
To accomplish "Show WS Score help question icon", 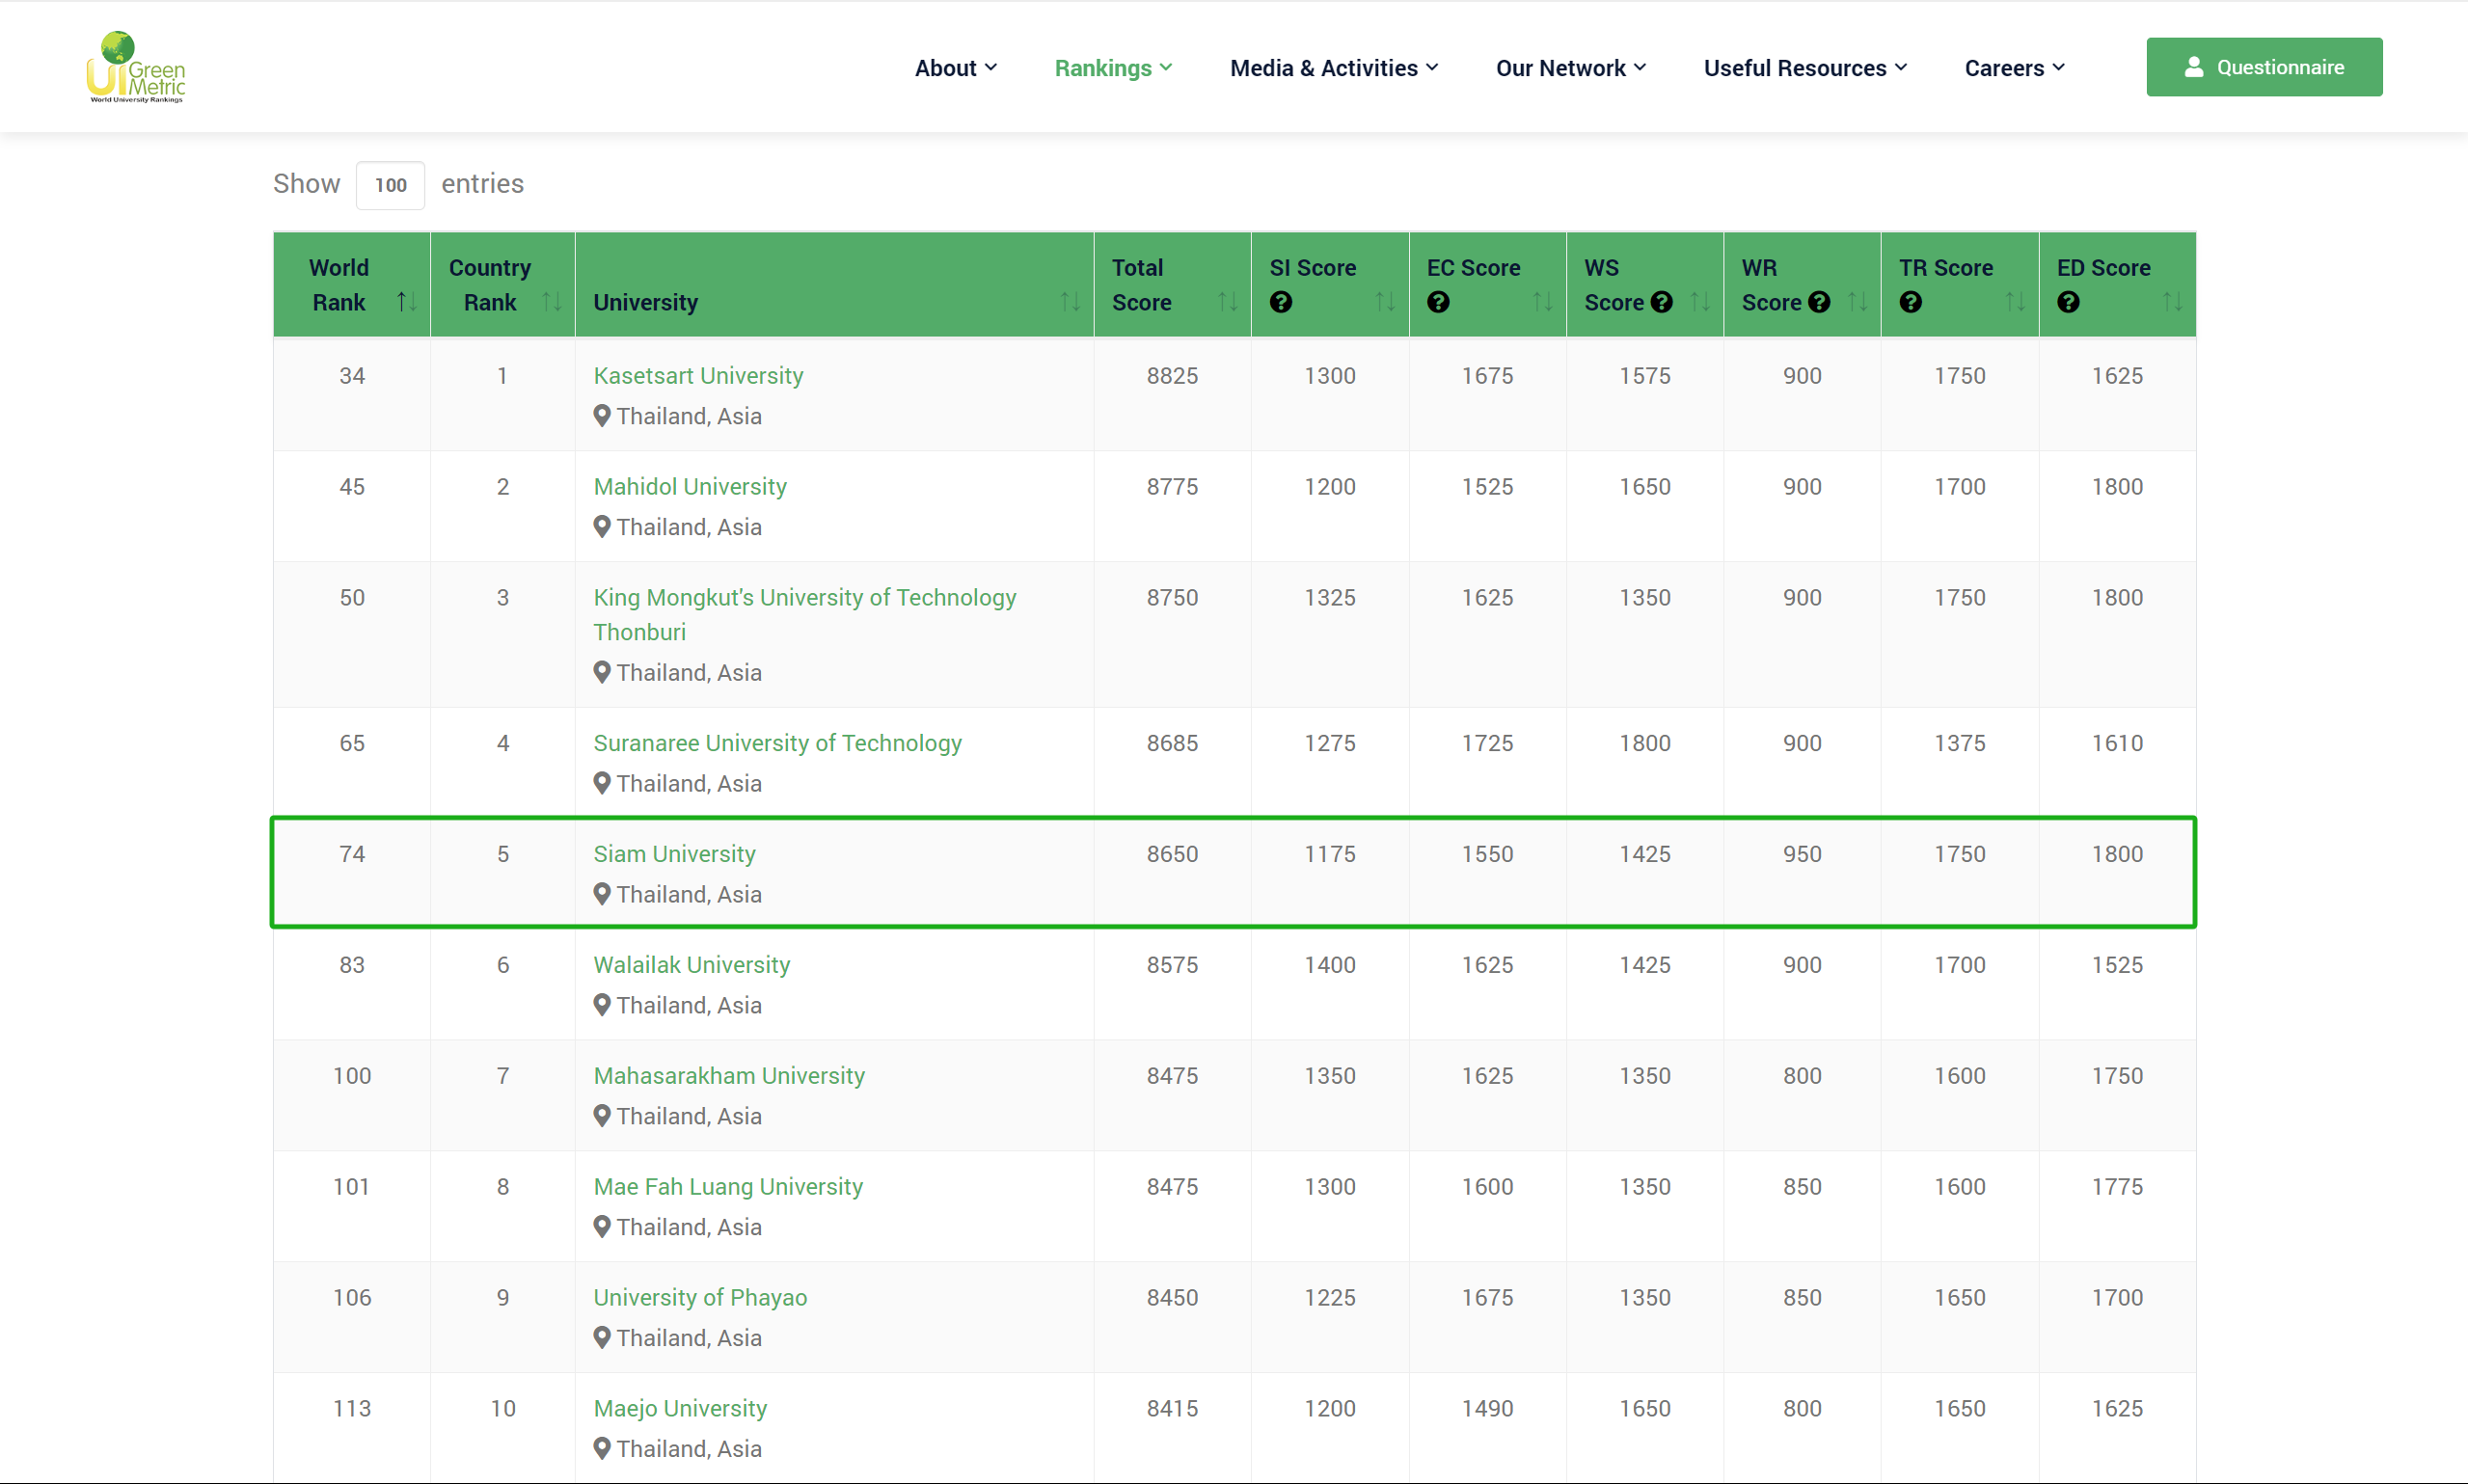I will coord(1661,302).
